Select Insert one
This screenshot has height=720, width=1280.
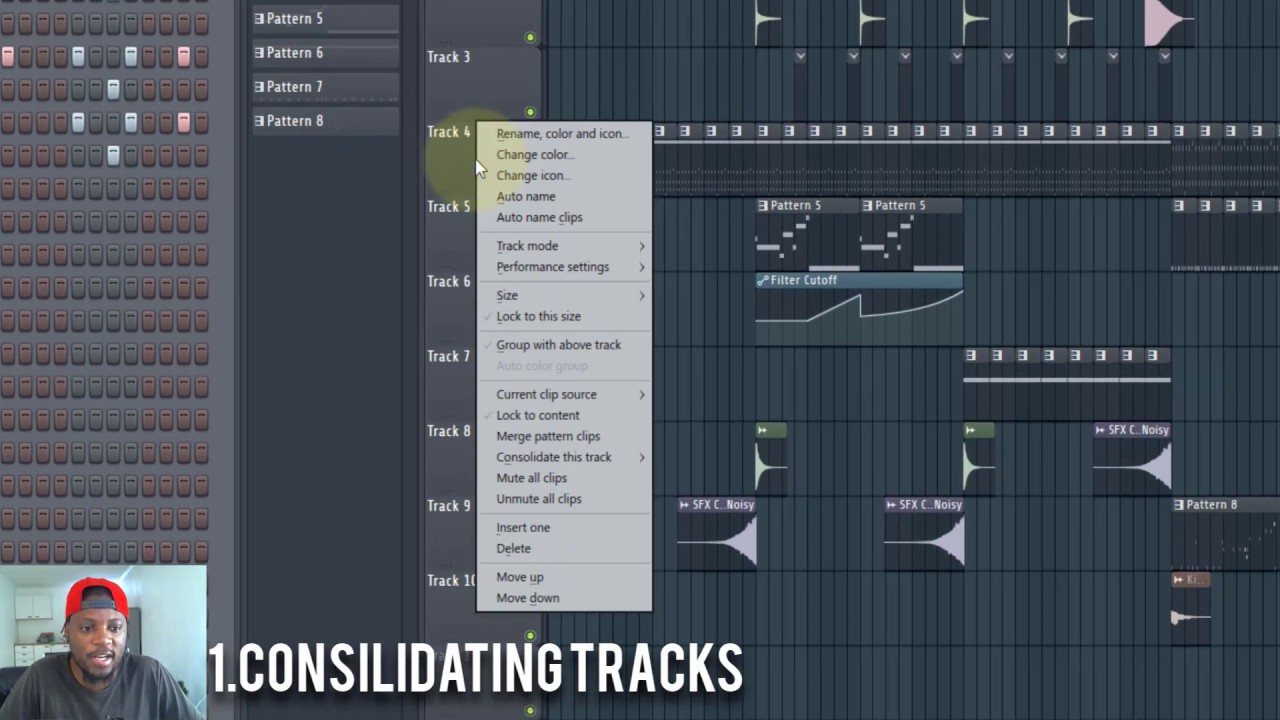(523, 527)
